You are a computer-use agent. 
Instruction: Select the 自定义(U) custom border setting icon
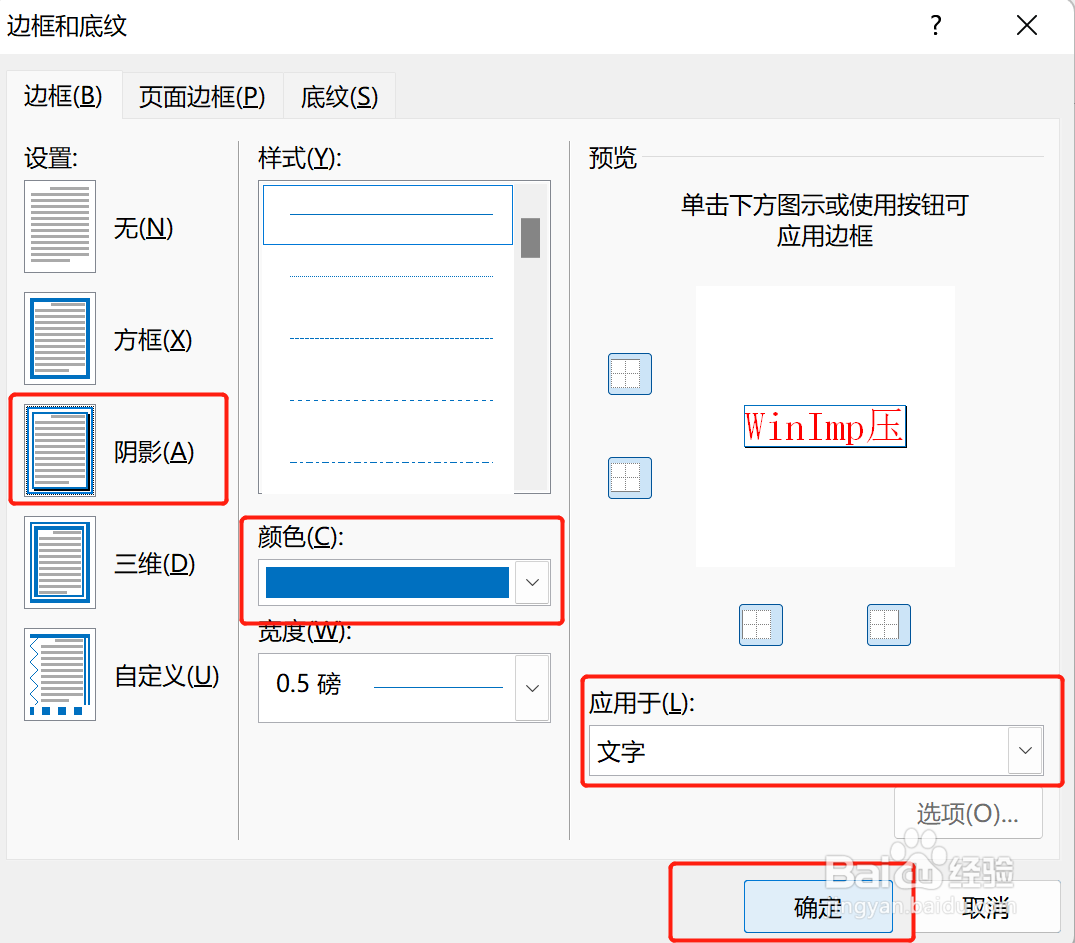(x=60, y=675)
